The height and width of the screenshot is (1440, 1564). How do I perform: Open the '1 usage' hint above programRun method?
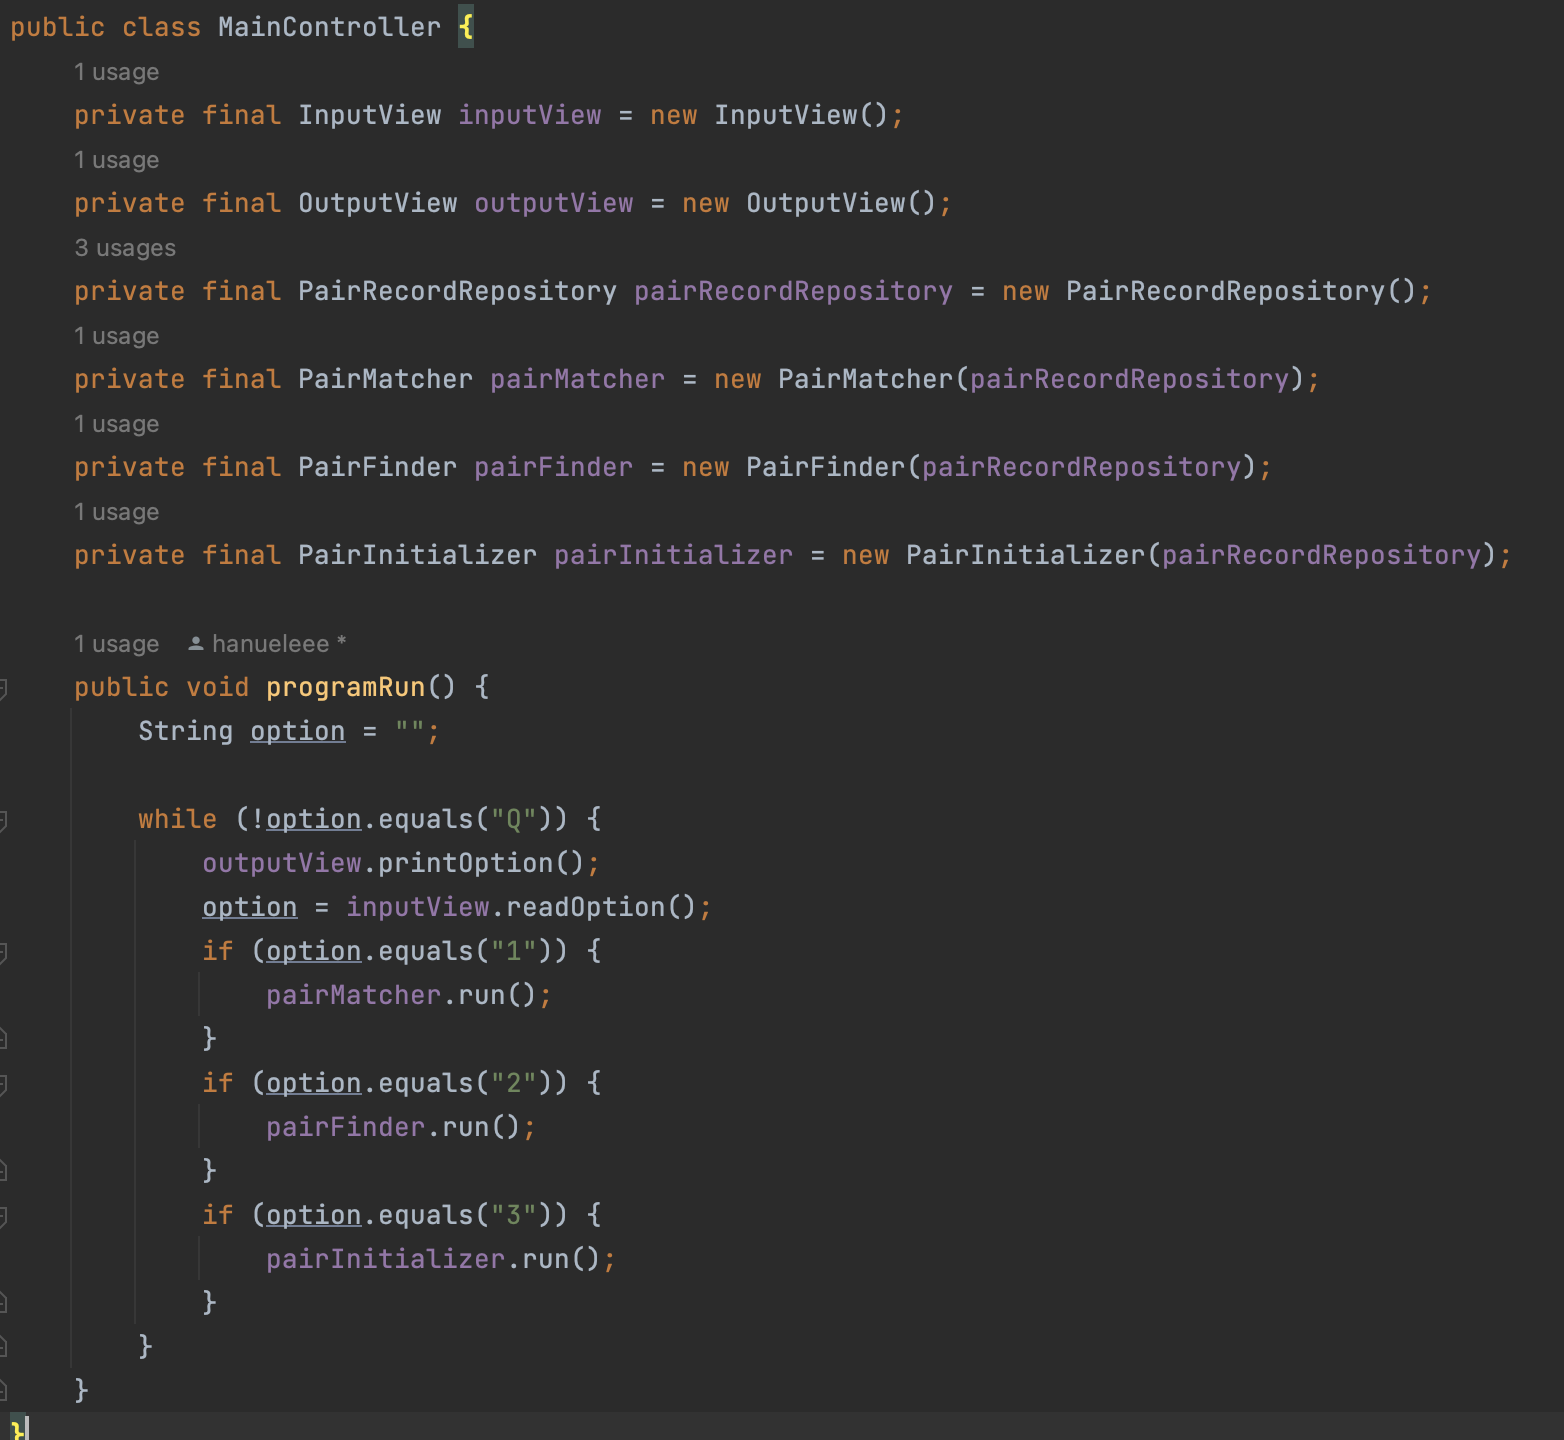[116, 644]
